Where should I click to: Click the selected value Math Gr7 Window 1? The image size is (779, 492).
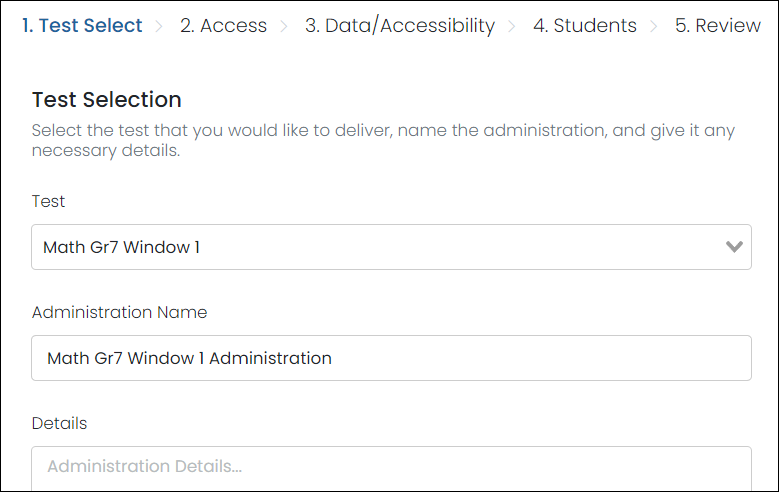[122, 246]
